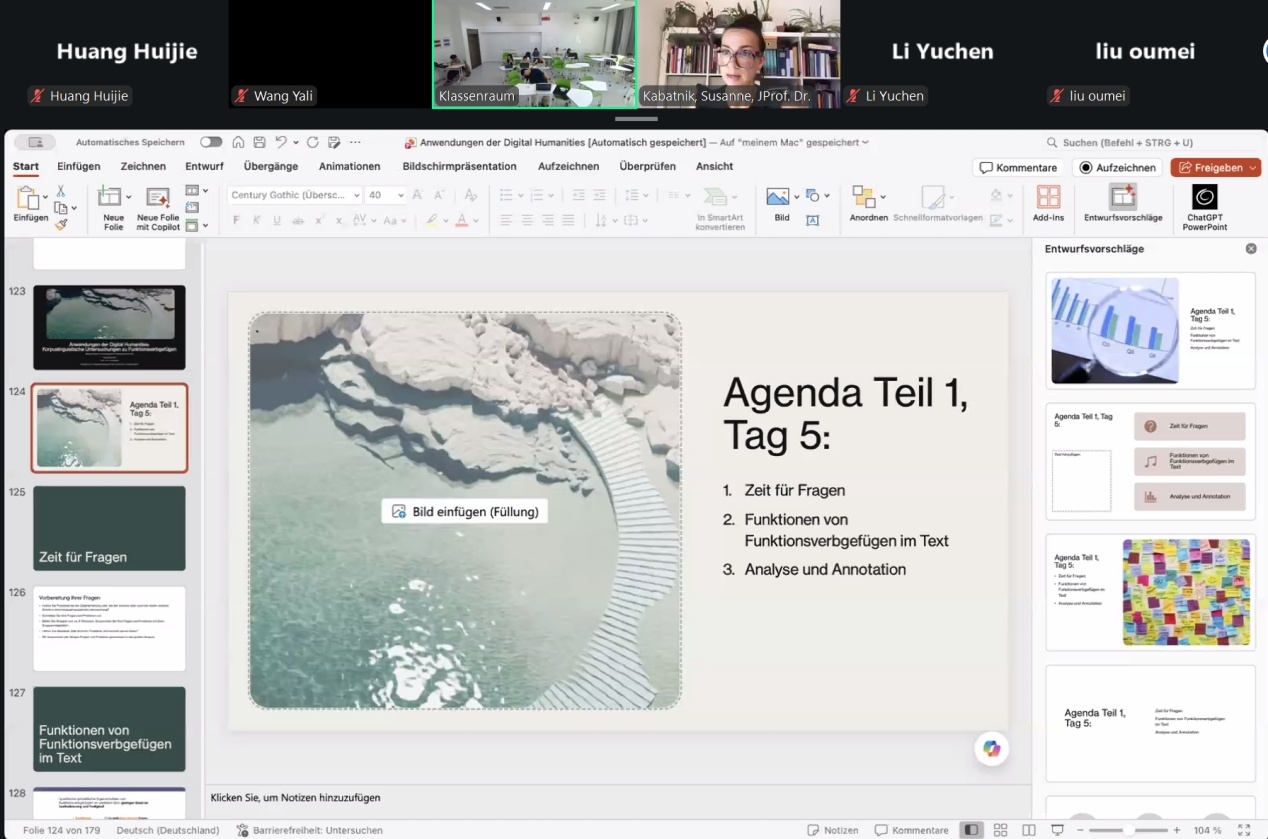This screenshot has width=1268, height=839.
Task: Open the font color picker
Action: [x=461, y=220]
